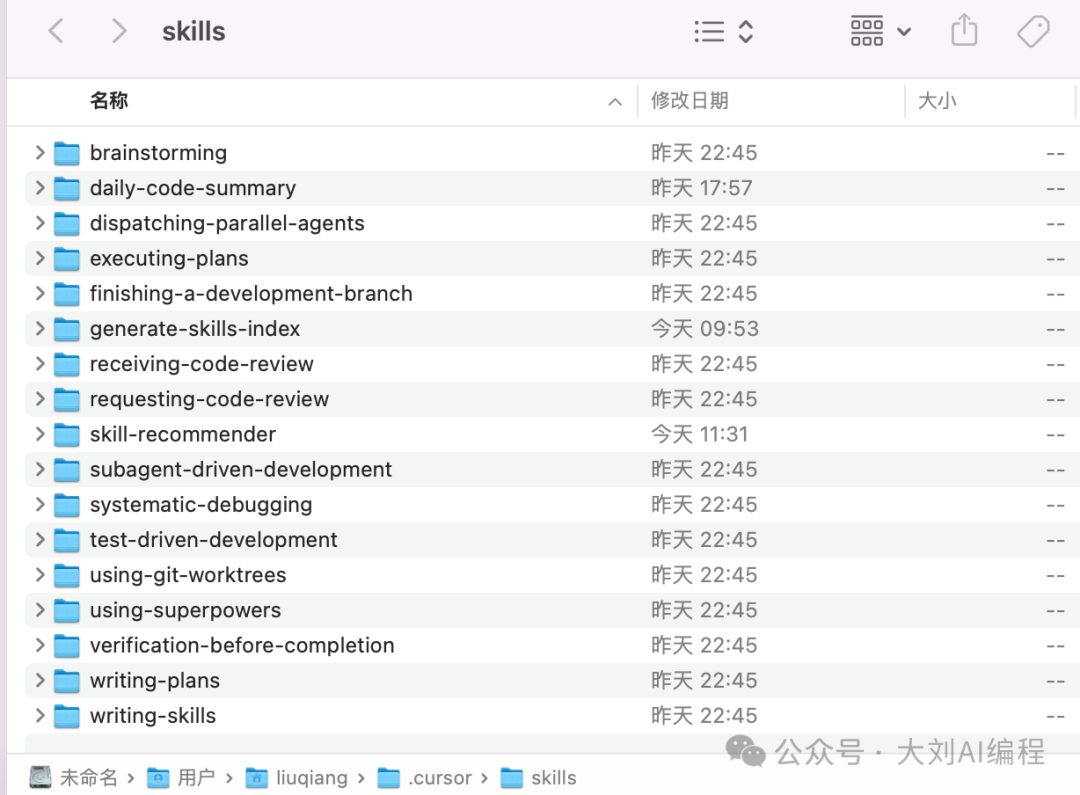Expand the writing-skills folder
This screenshot has width=1080, height=795.
coord(40,716)
